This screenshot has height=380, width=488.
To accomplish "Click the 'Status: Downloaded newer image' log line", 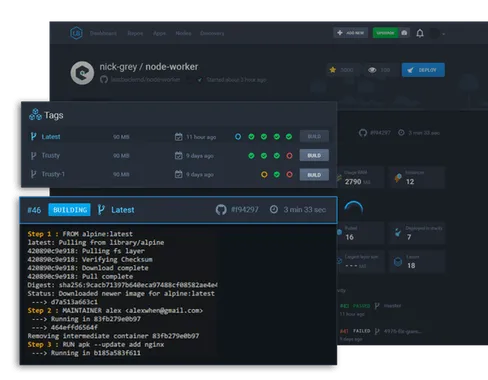I will click(x=121, y=293).
